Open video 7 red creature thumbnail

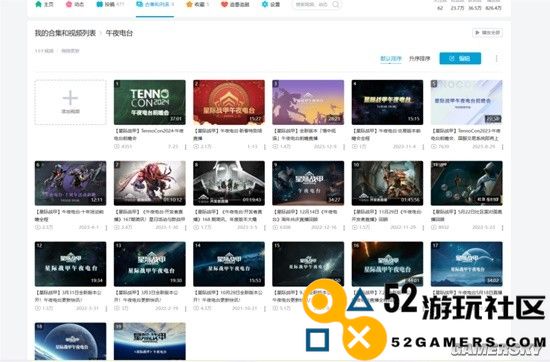coord(150,183)
